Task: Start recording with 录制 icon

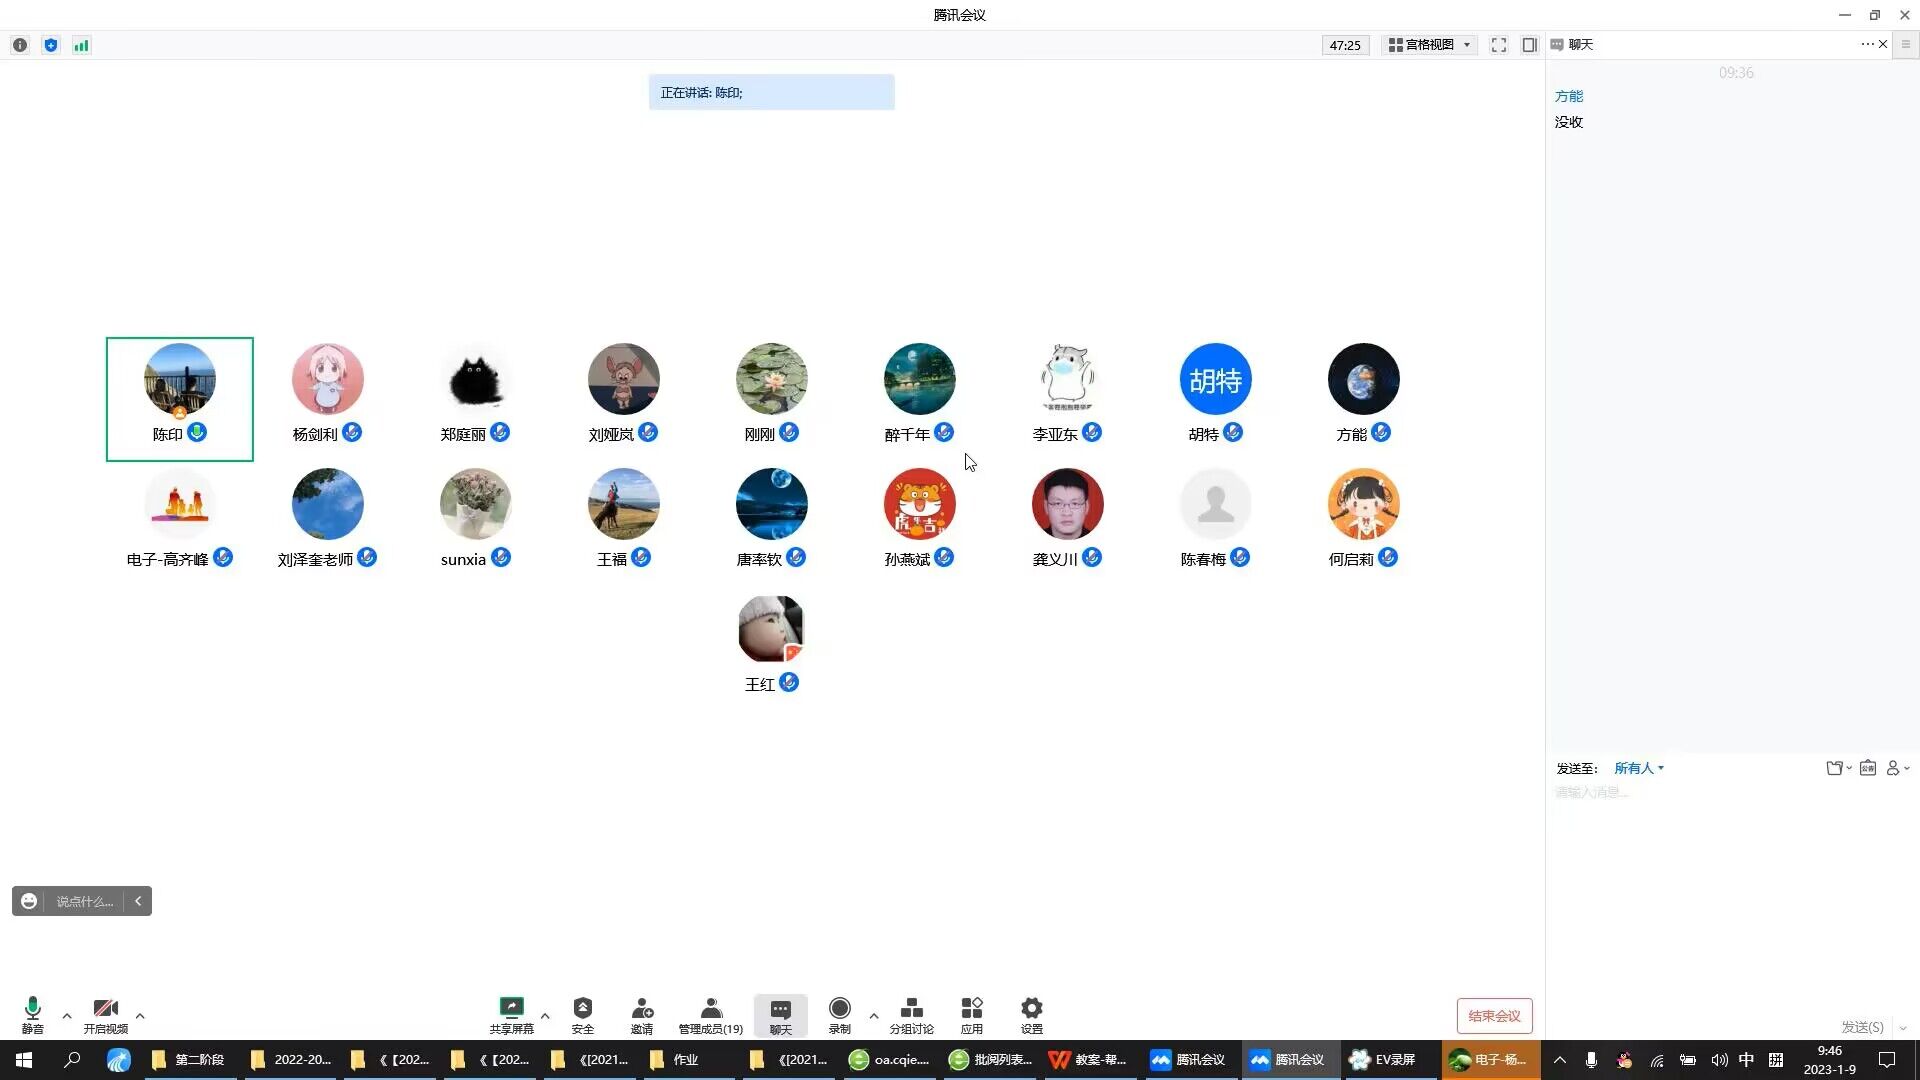Action: pos(840,1008)
